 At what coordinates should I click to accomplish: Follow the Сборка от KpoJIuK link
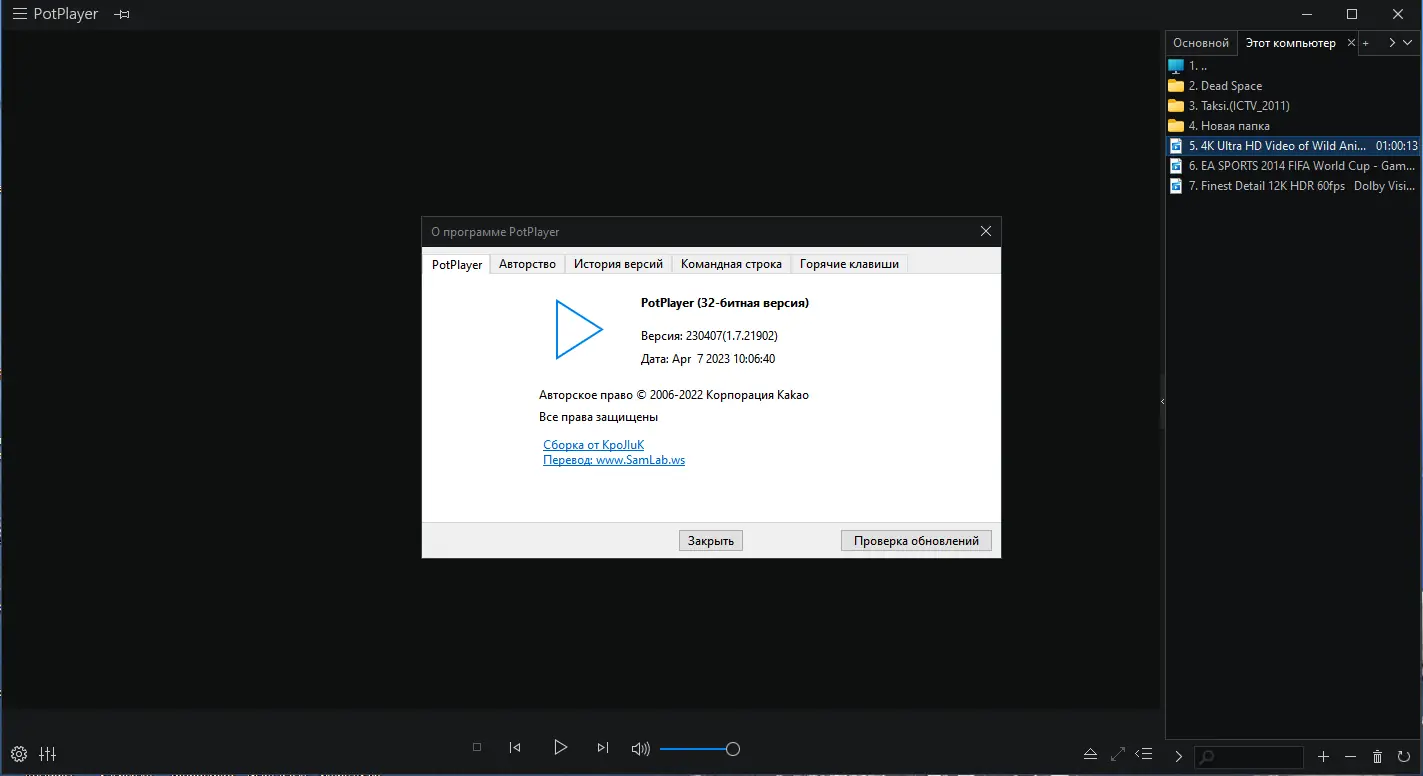point(594,444)
